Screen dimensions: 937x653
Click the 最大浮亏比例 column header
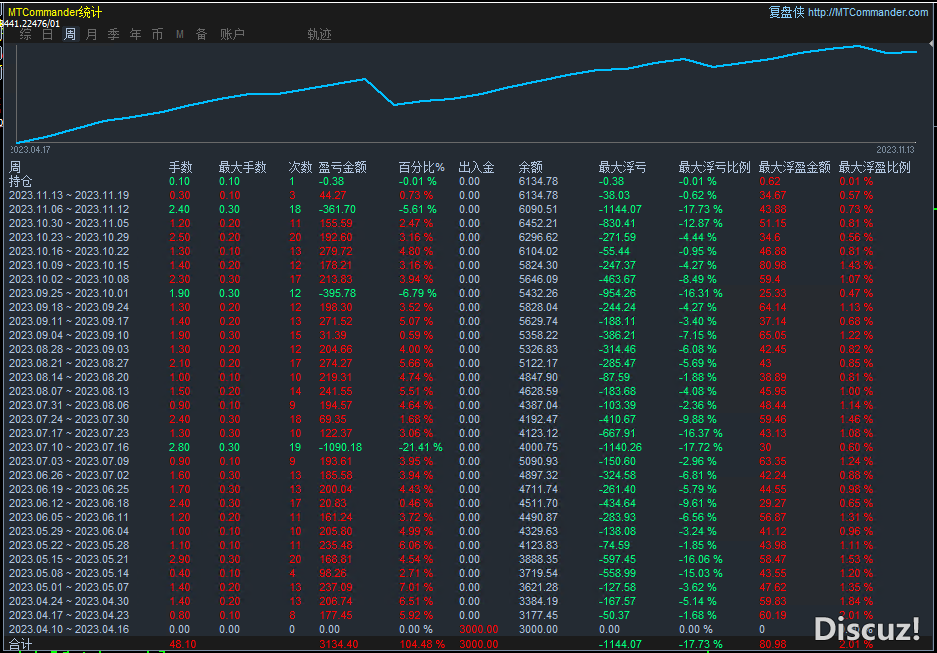714,167
